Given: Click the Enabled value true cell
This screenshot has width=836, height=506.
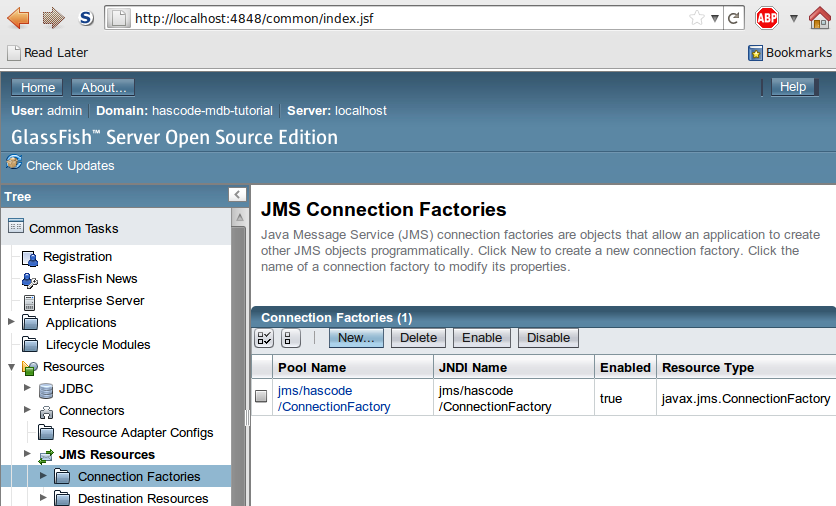Looking at the screenshot, I should pyautogui.click(x=610, y=399).
